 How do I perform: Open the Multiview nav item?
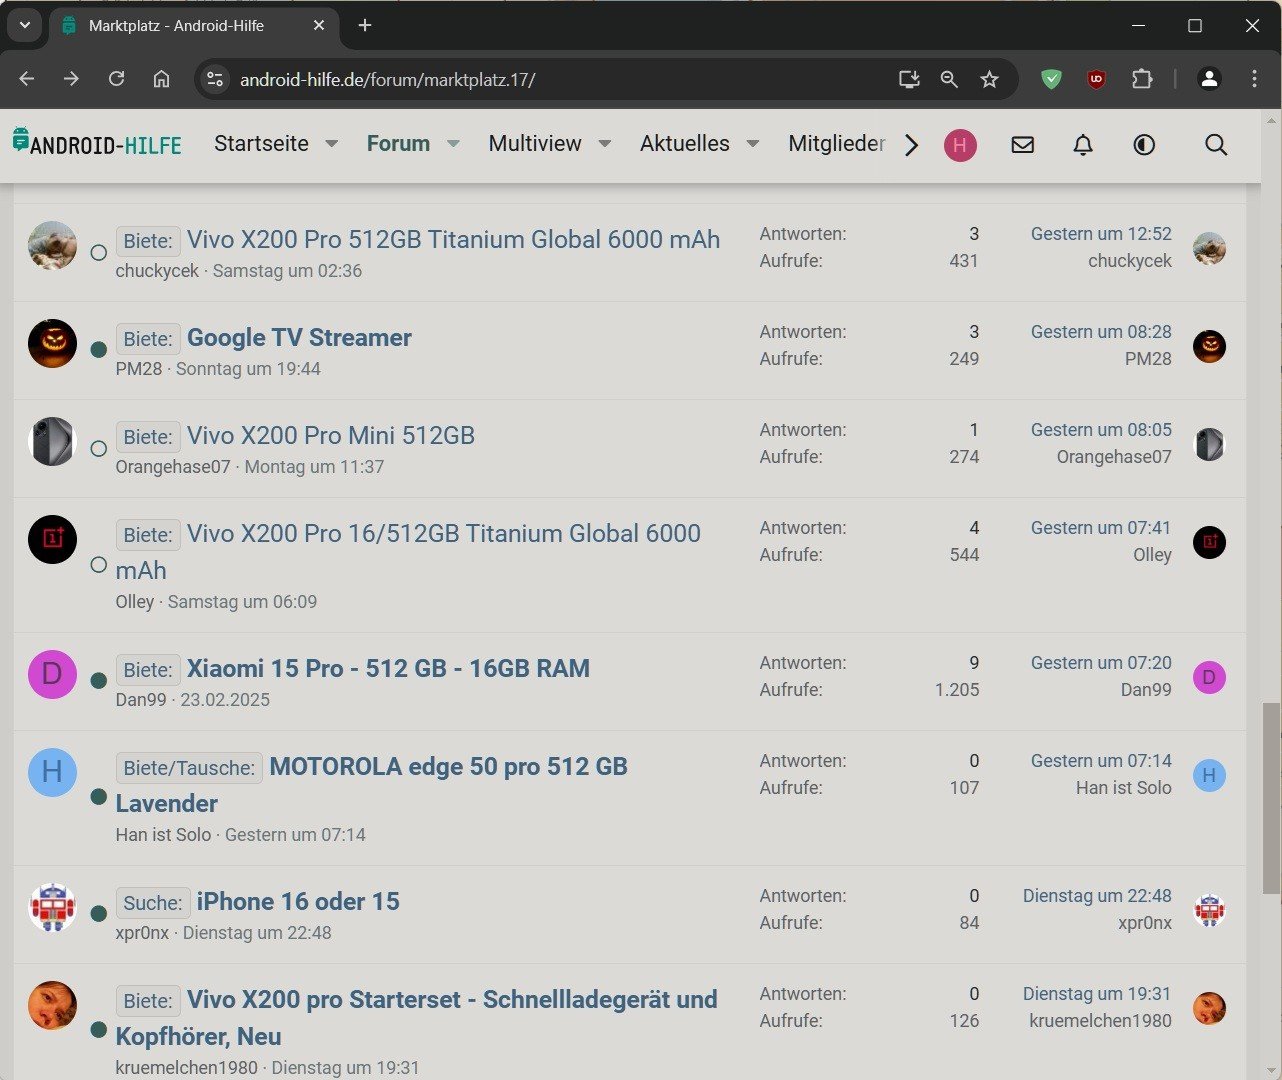[535, 144]
